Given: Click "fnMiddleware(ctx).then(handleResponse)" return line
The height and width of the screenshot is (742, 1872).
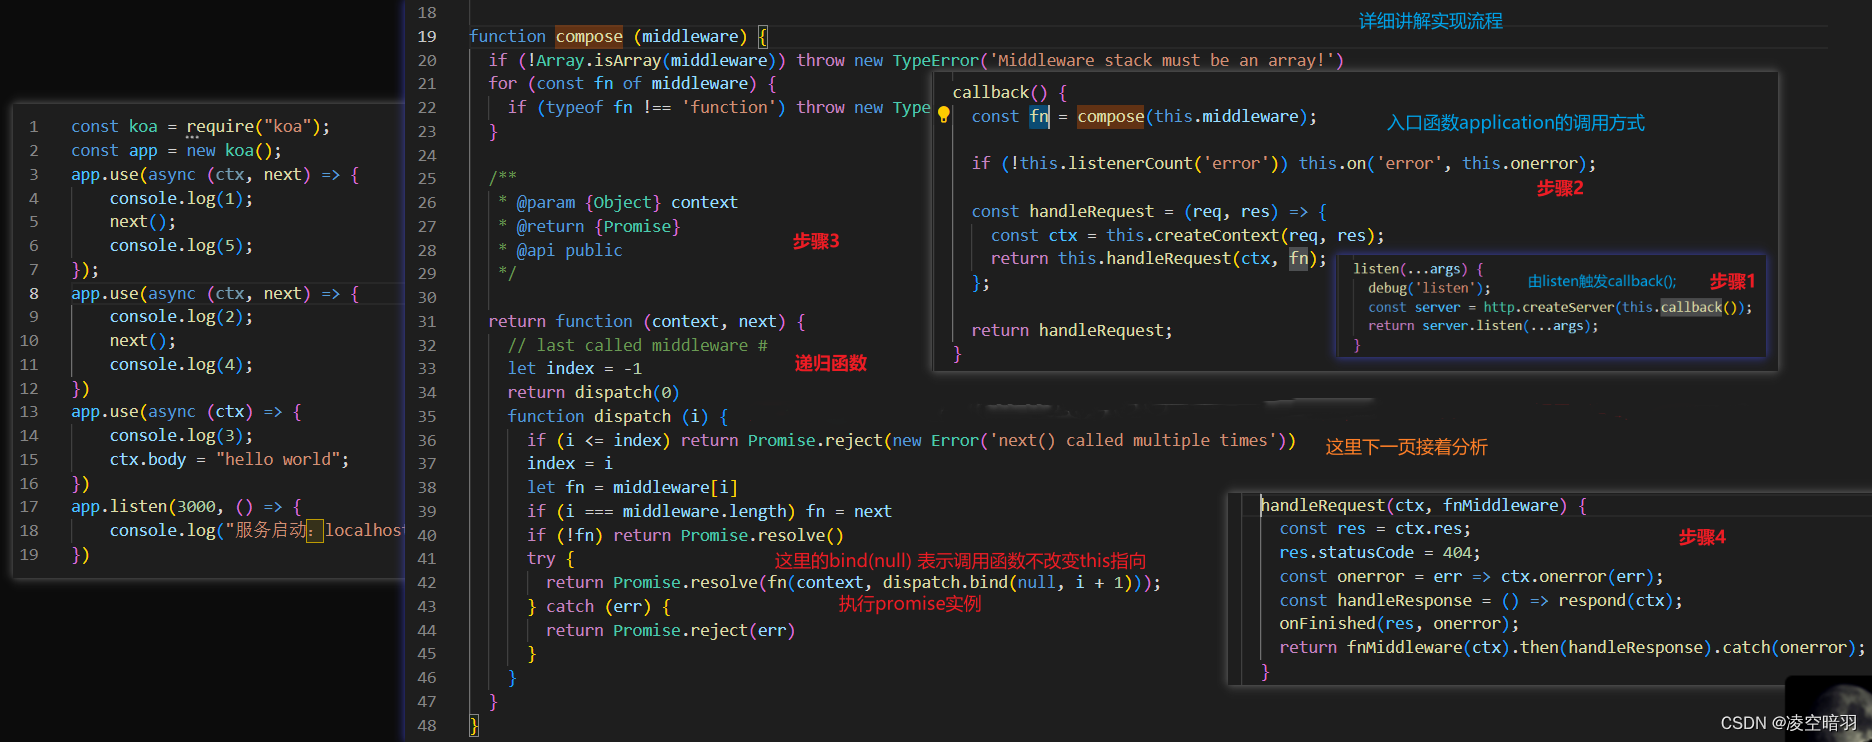Looking at the screenshot, I should coord(1572,648).
